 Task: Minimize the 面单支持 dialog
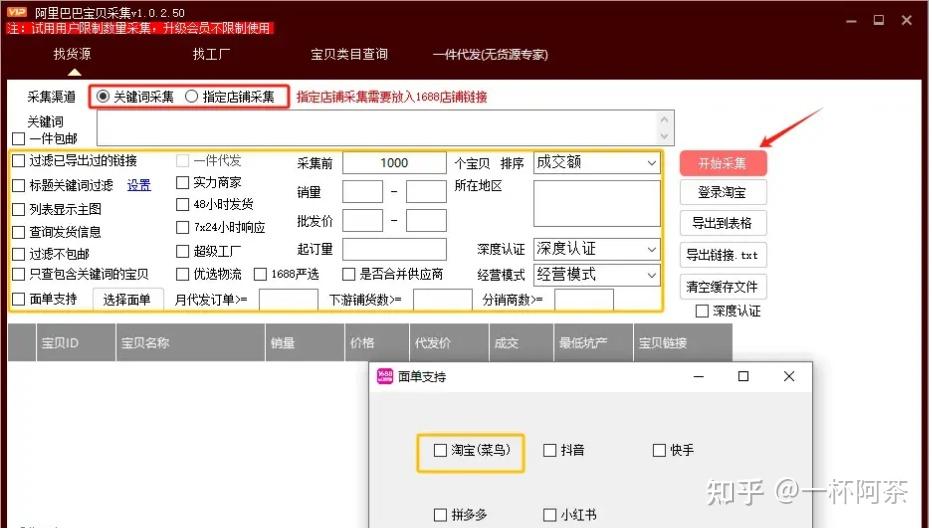(x=698, y=376)
